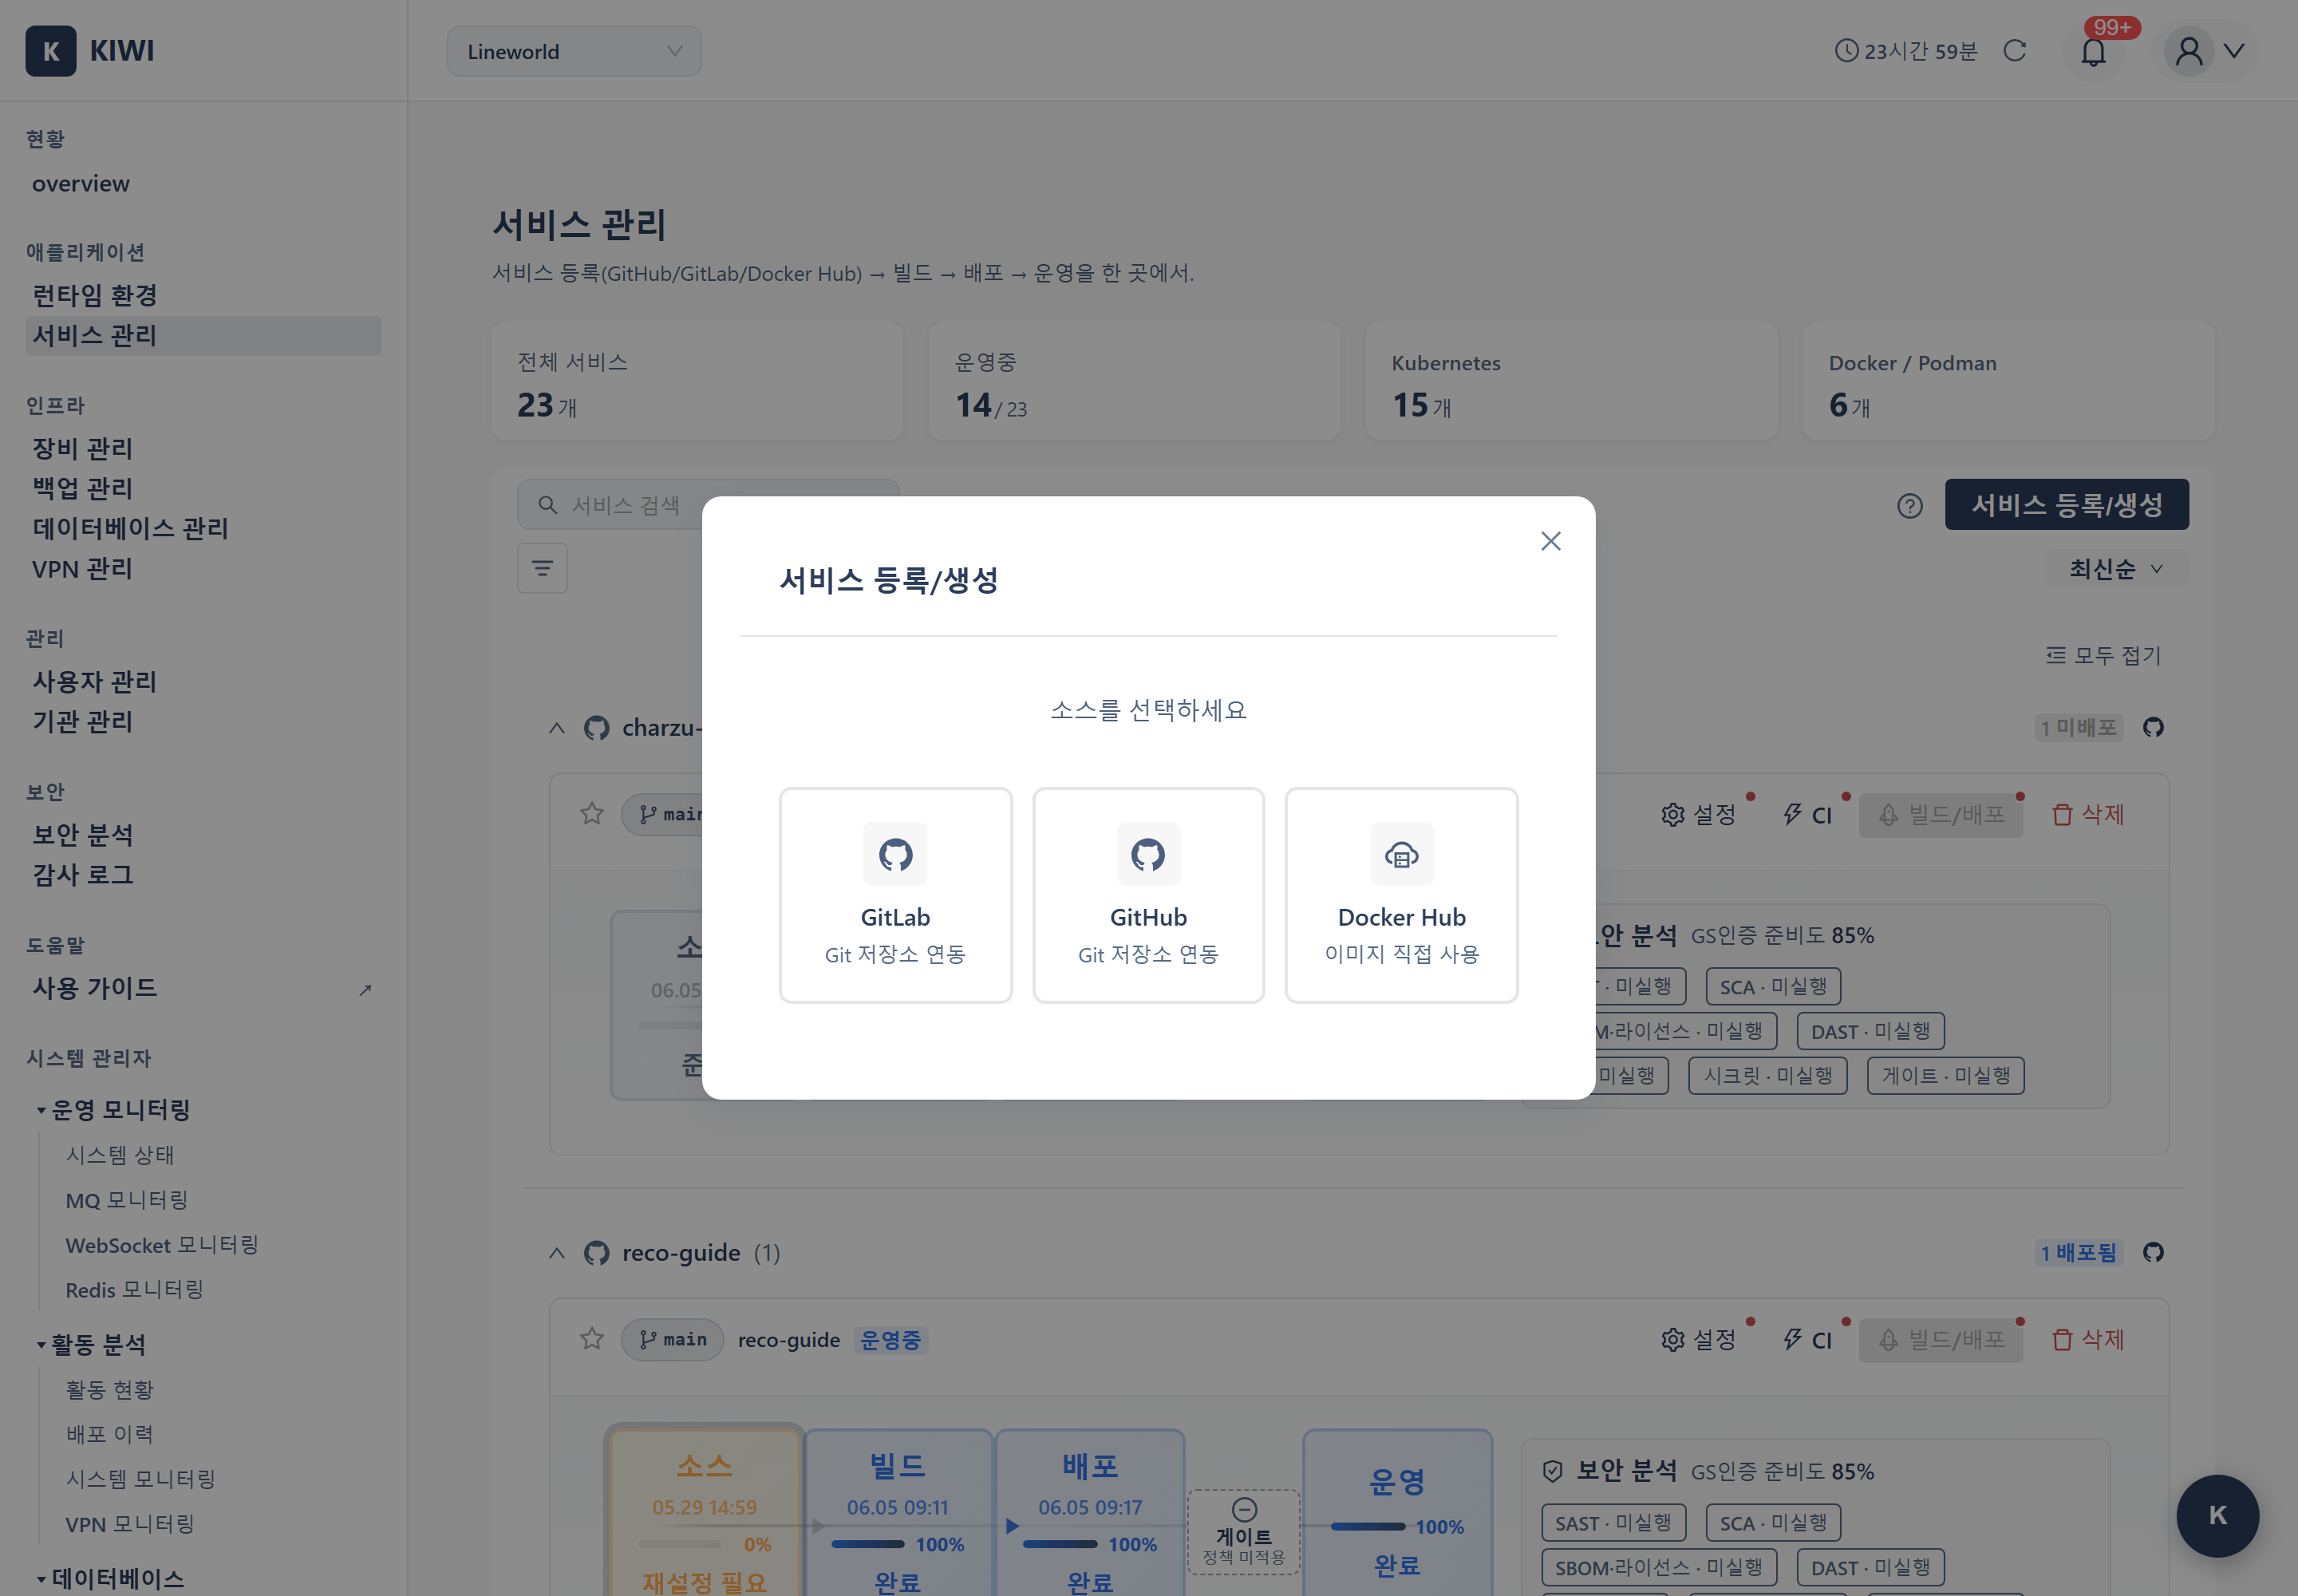The width and height of the screenshot is (2298, 1596).
Task: Open Redis 모니터링 tree item
Action: [135, 1290]
